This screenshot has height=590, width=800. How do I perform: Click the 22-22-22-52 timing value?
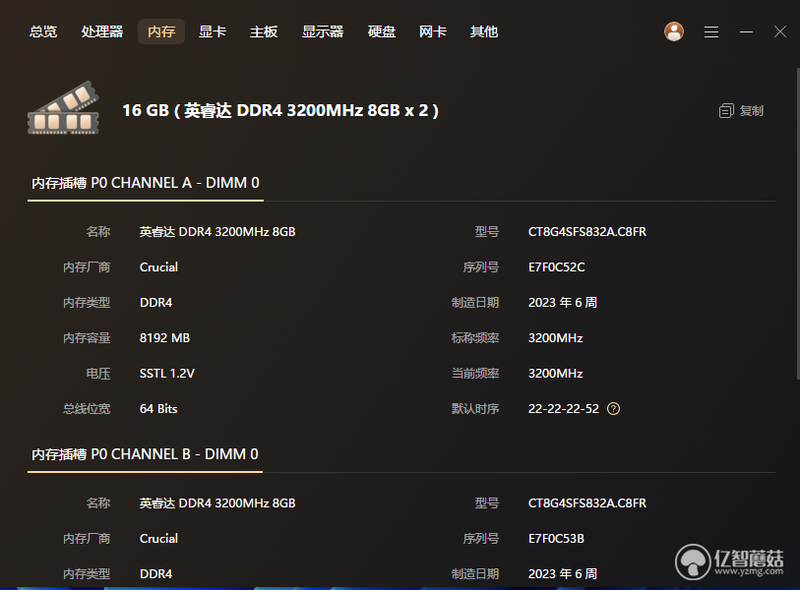[564, 409]
